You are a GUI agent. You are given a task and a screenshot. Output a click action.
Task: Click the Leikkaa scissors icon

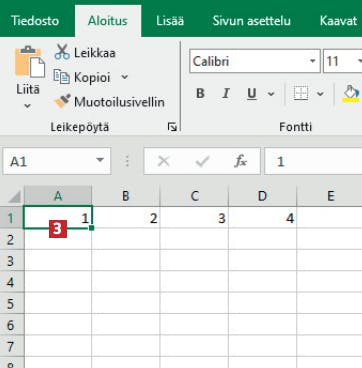pos(62,52)
